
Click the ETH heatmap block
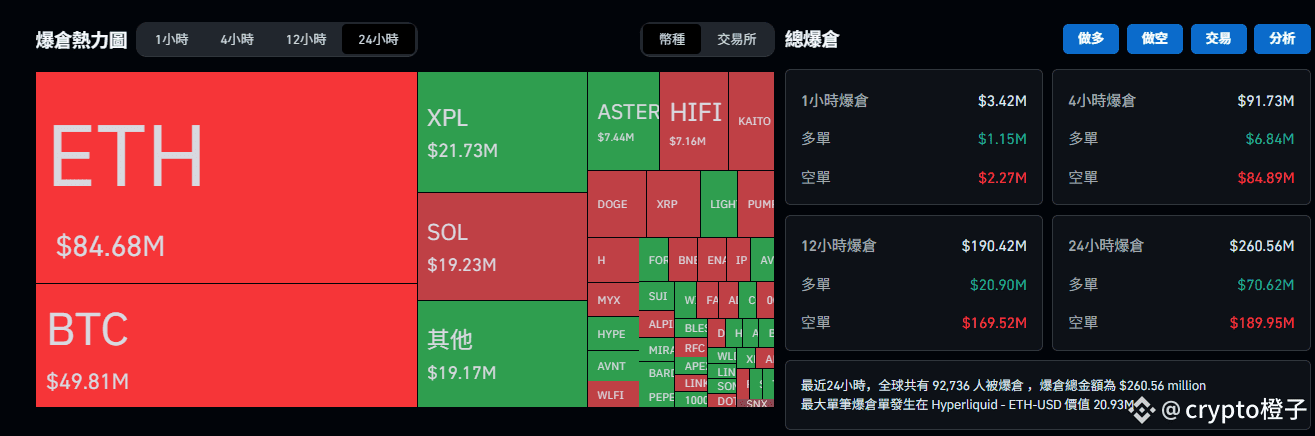[226, 177]
